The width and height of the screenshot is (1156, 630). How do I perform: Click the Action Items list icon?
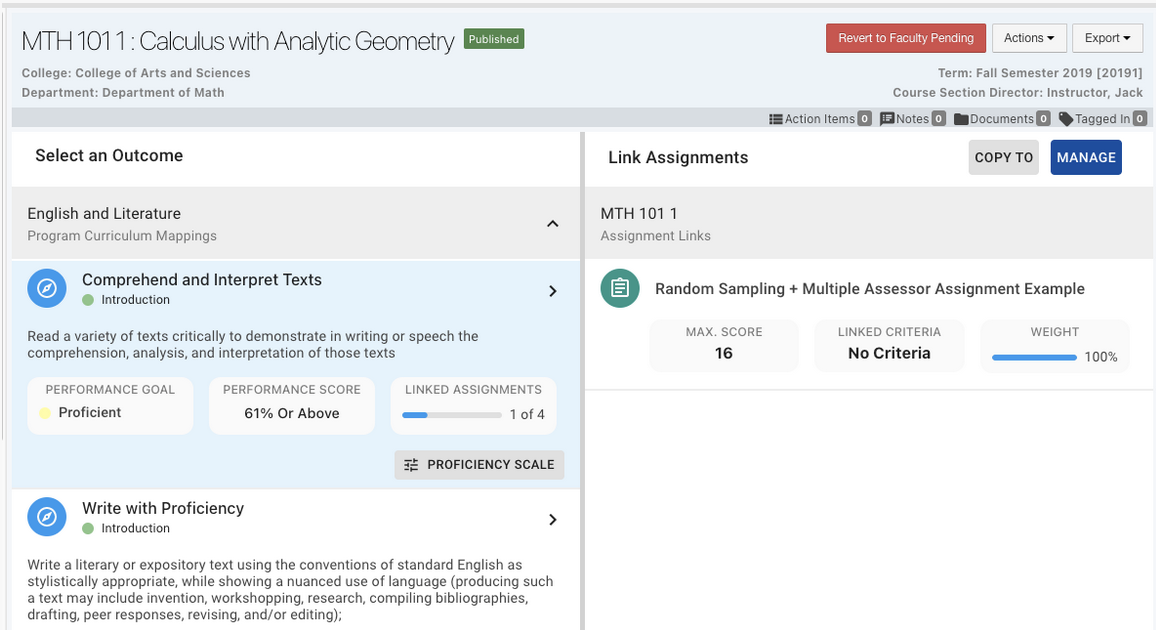776,119
